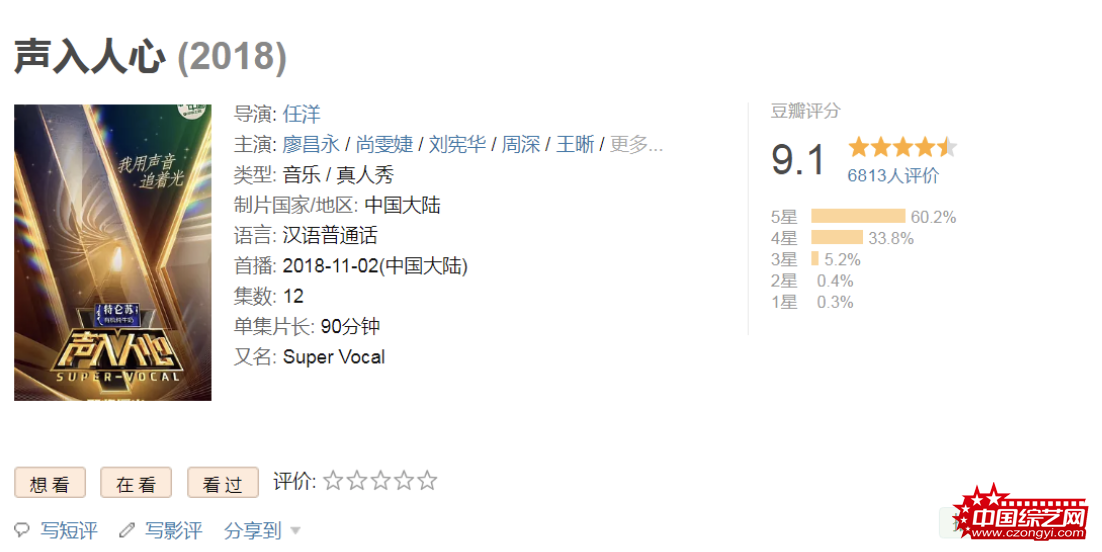Expand the cast list via 更多...

pyautogui.click(x=636, y=145)
